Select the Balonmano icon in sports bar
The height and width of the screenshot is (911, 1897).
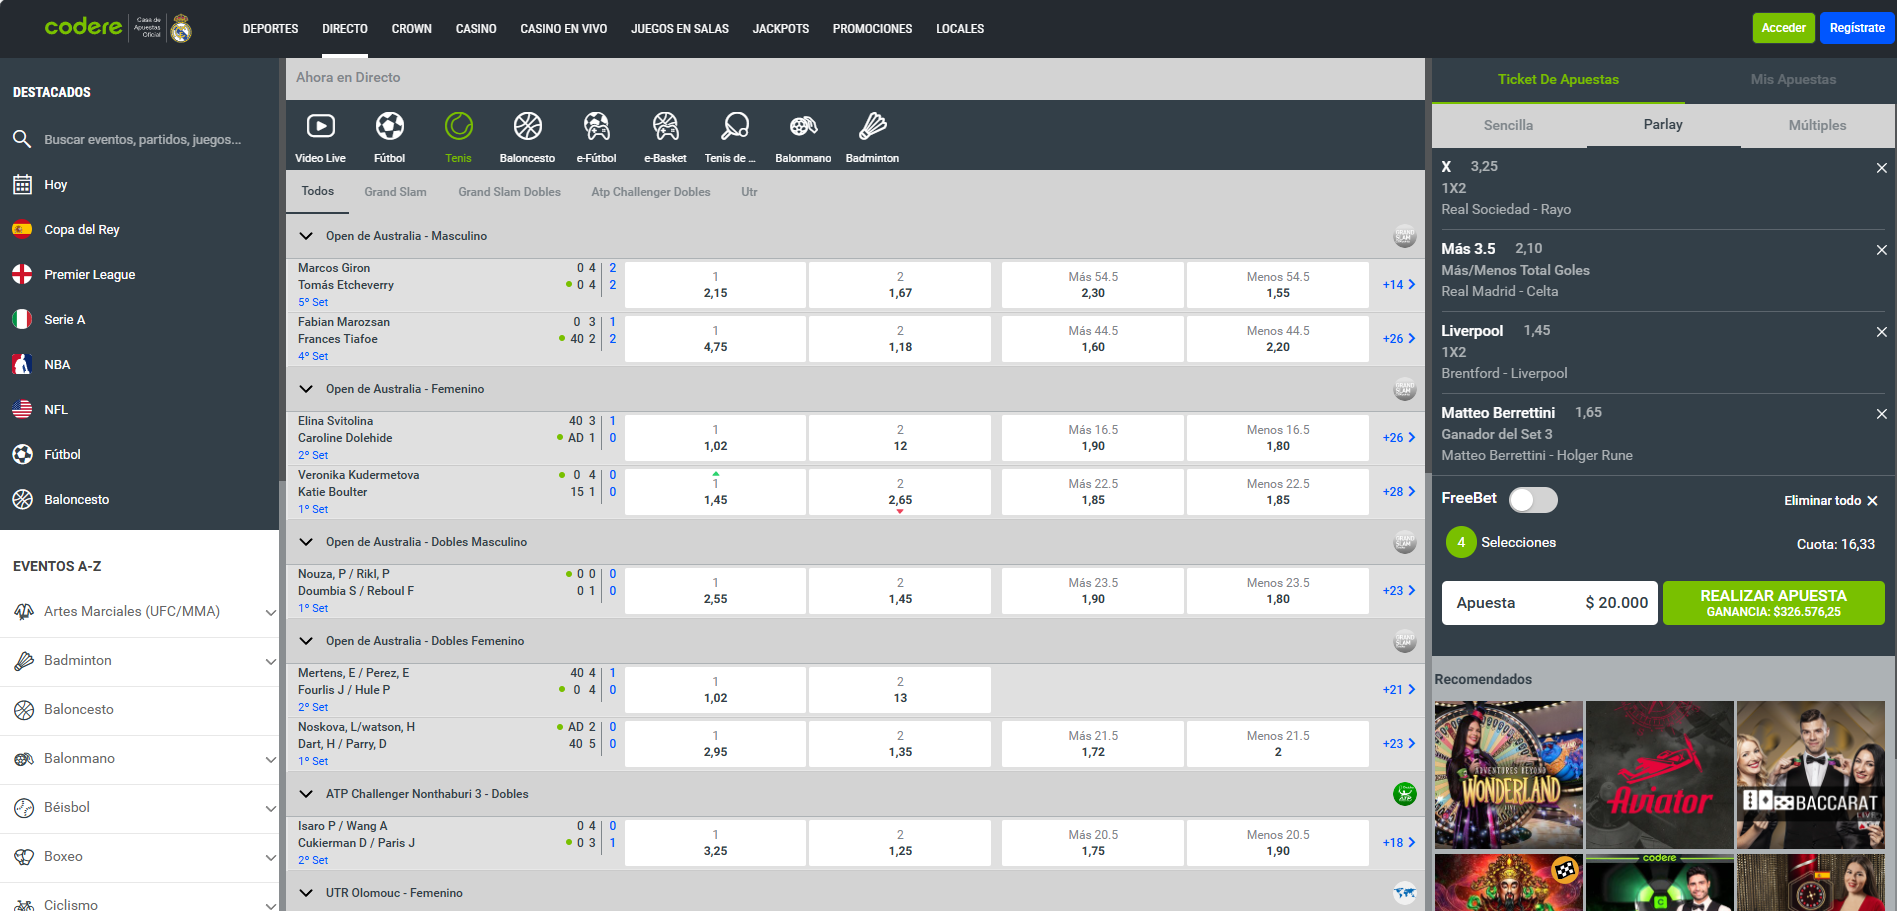pyautogui.click(x=803, y=126)
